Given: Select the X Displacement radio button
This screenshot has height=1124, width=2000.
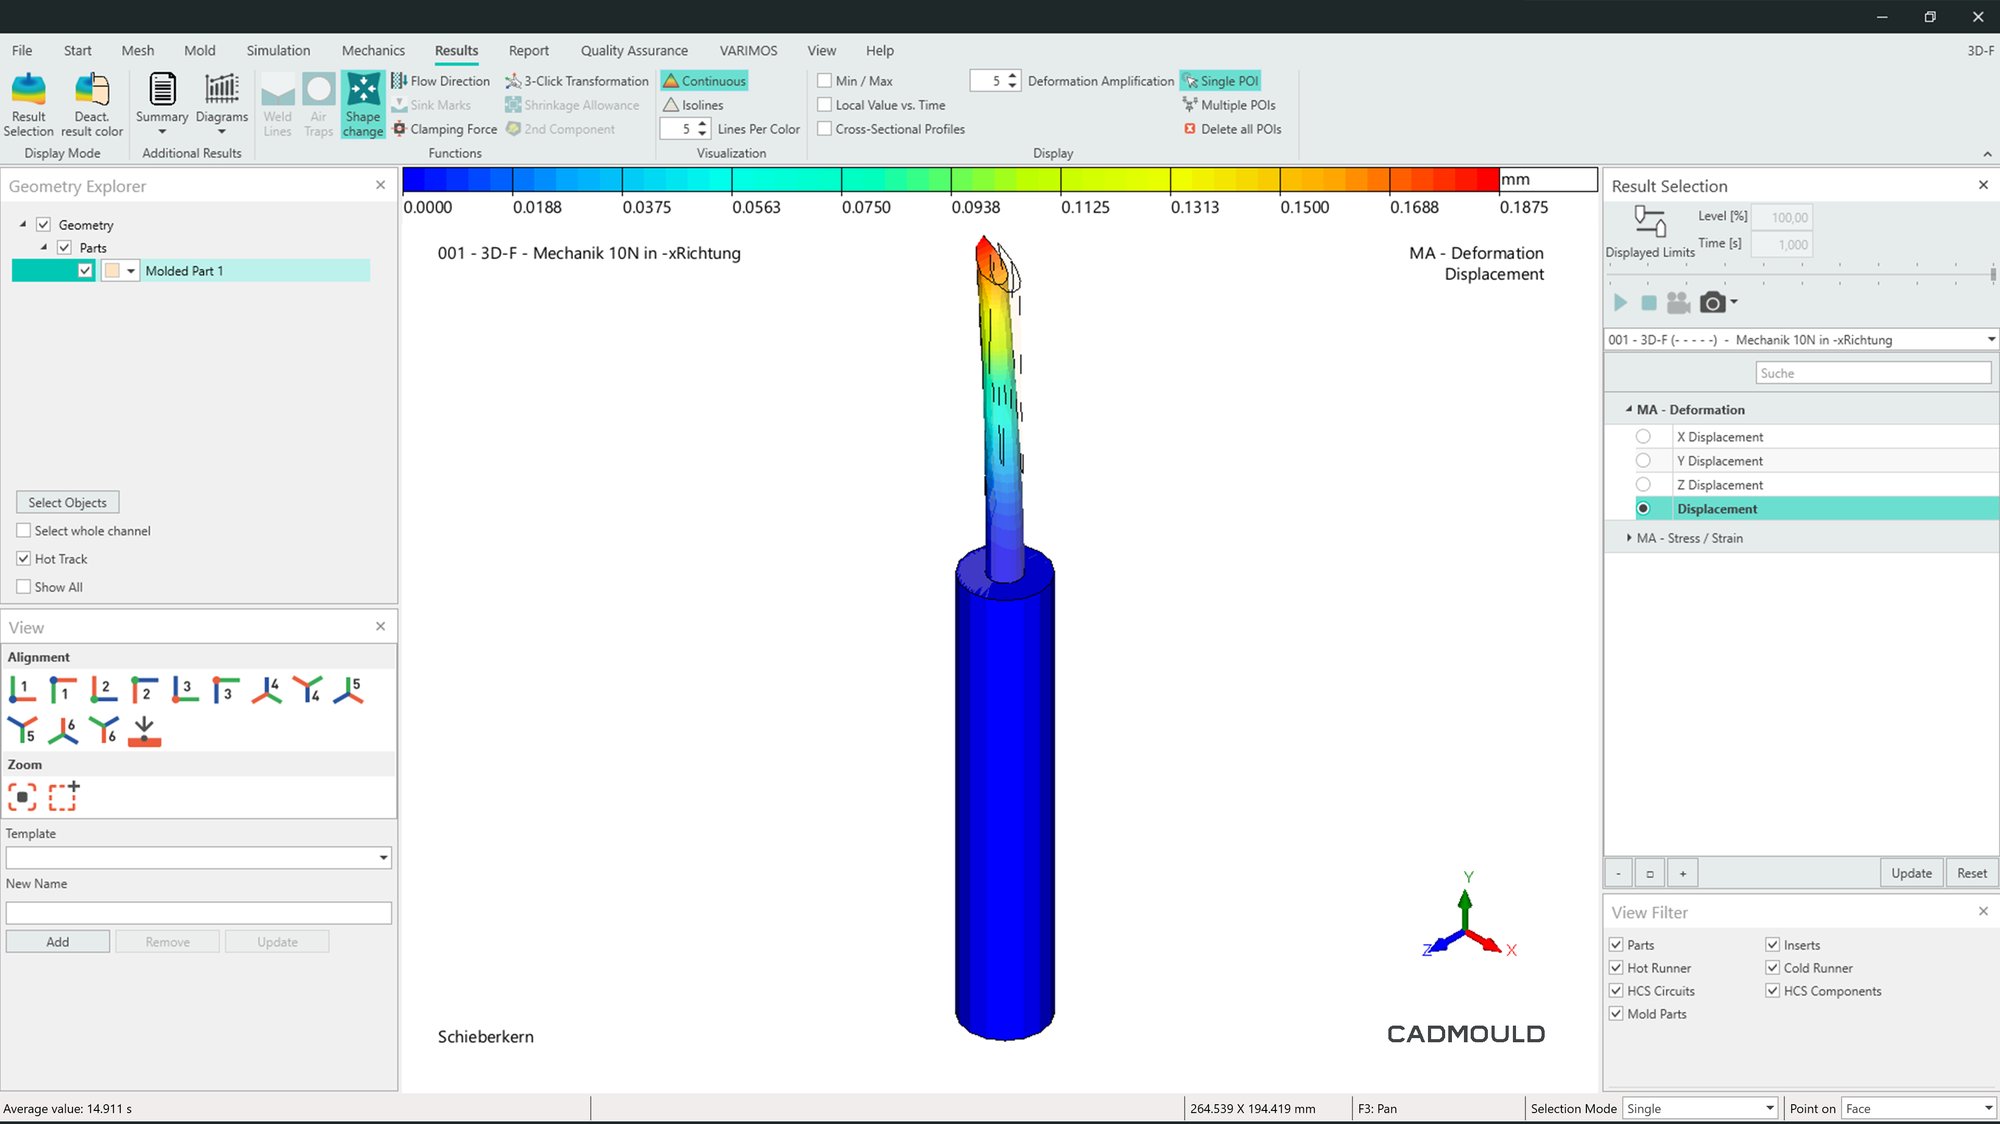Looking at the screenshot, I should (x=1643, y=437).
